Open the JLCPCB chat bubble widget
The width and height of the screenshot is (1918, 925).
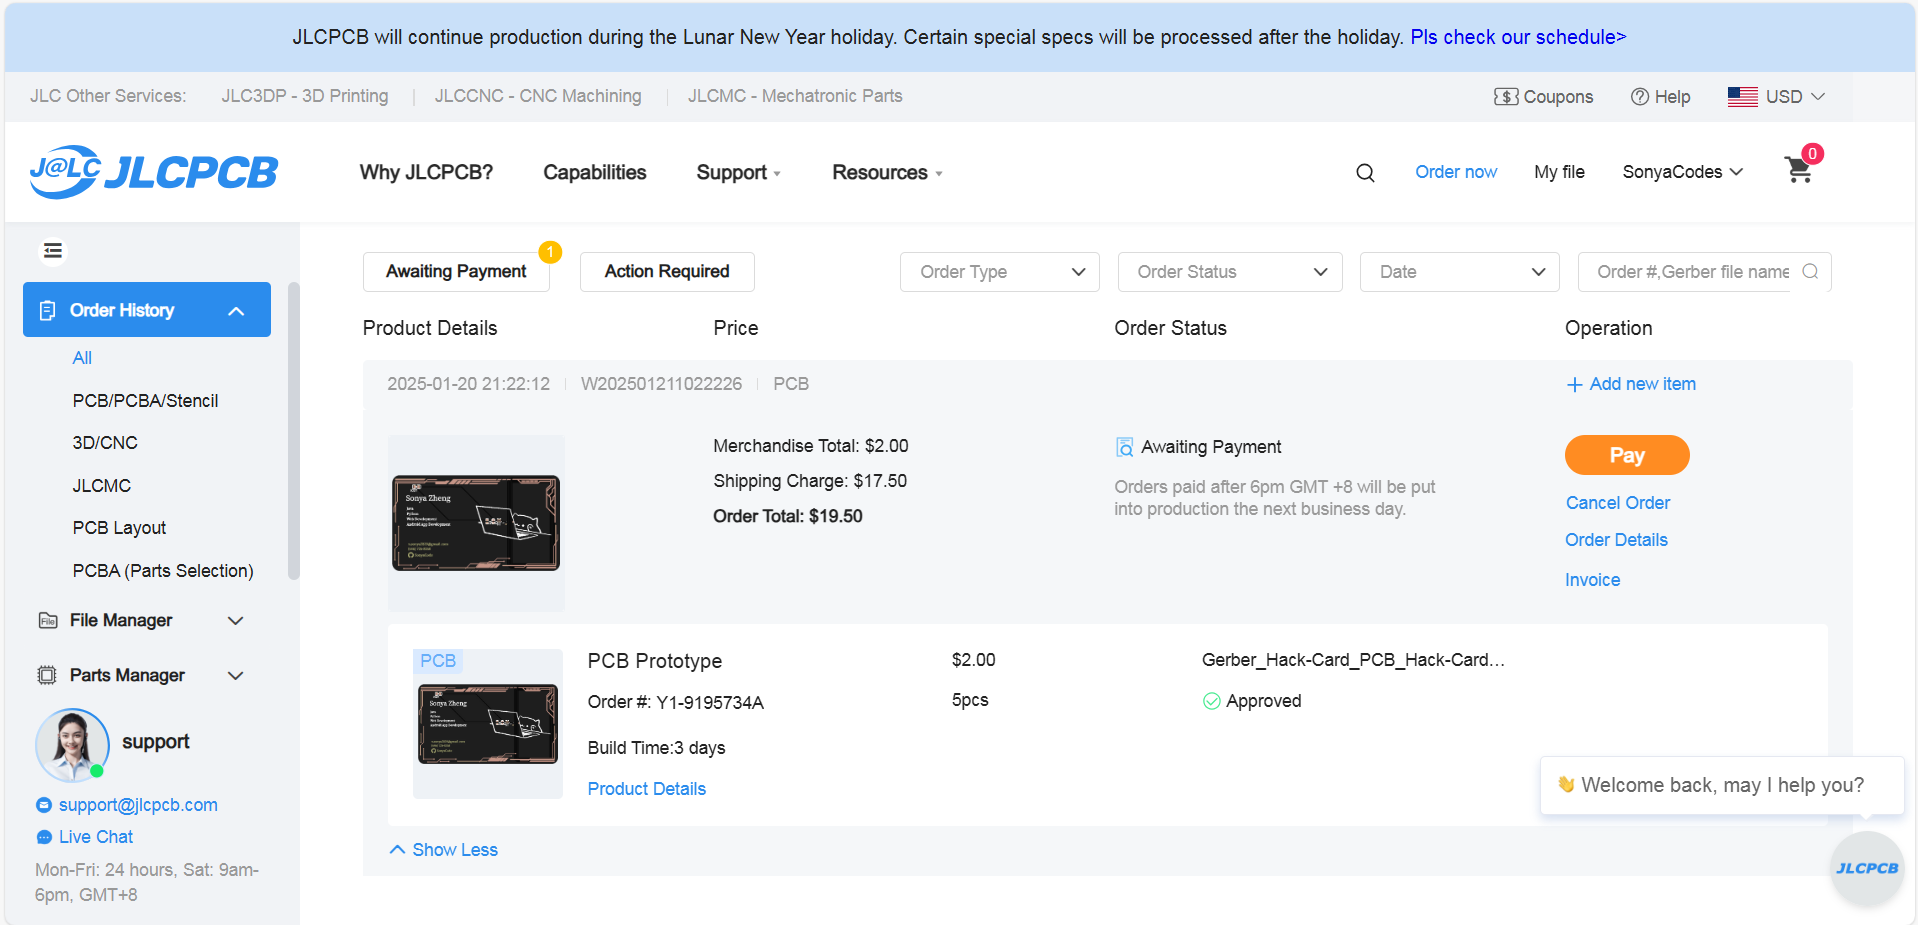pos(1866,868)
